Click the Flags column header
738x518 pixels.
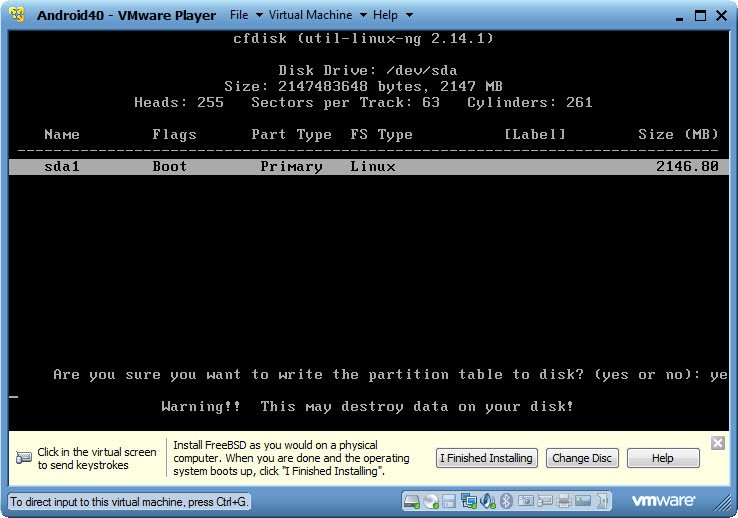[x=174, y=135]
